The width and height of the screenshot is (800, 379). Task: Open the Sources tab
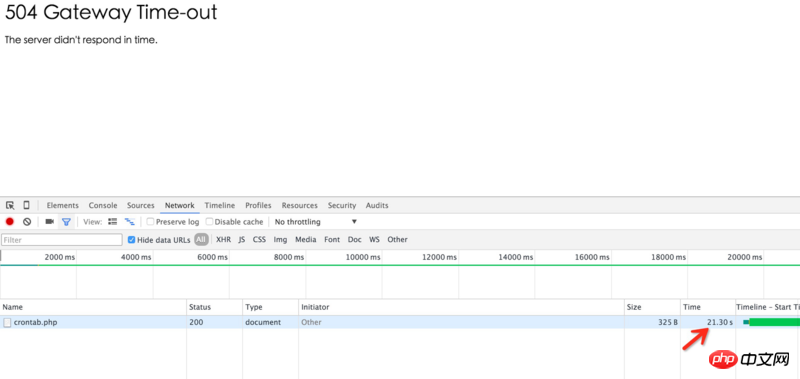coord(141,206)
